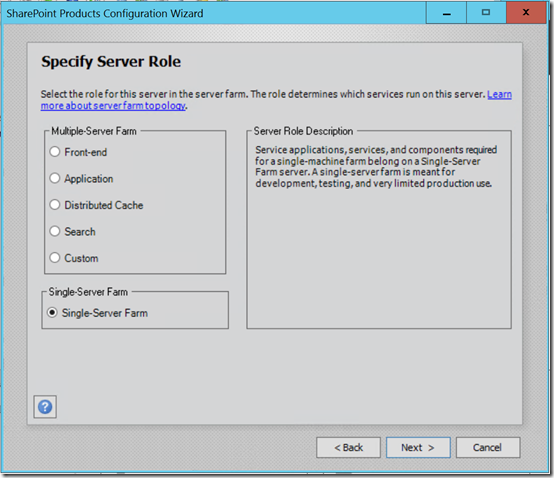The width and height of the screenshot is (554, 478).
Task: Click the Back button
Action: pos(348,448)
